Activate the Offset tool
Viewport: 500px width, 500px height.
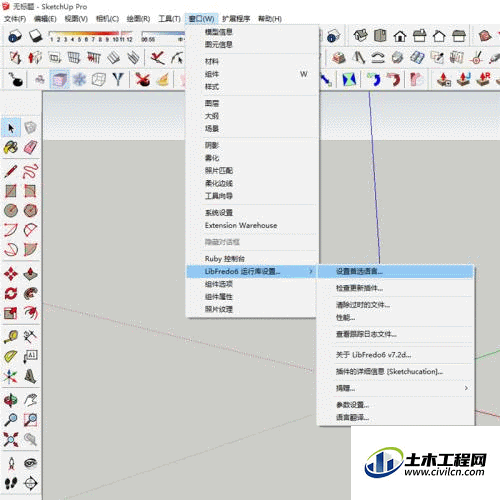(30, 313)
